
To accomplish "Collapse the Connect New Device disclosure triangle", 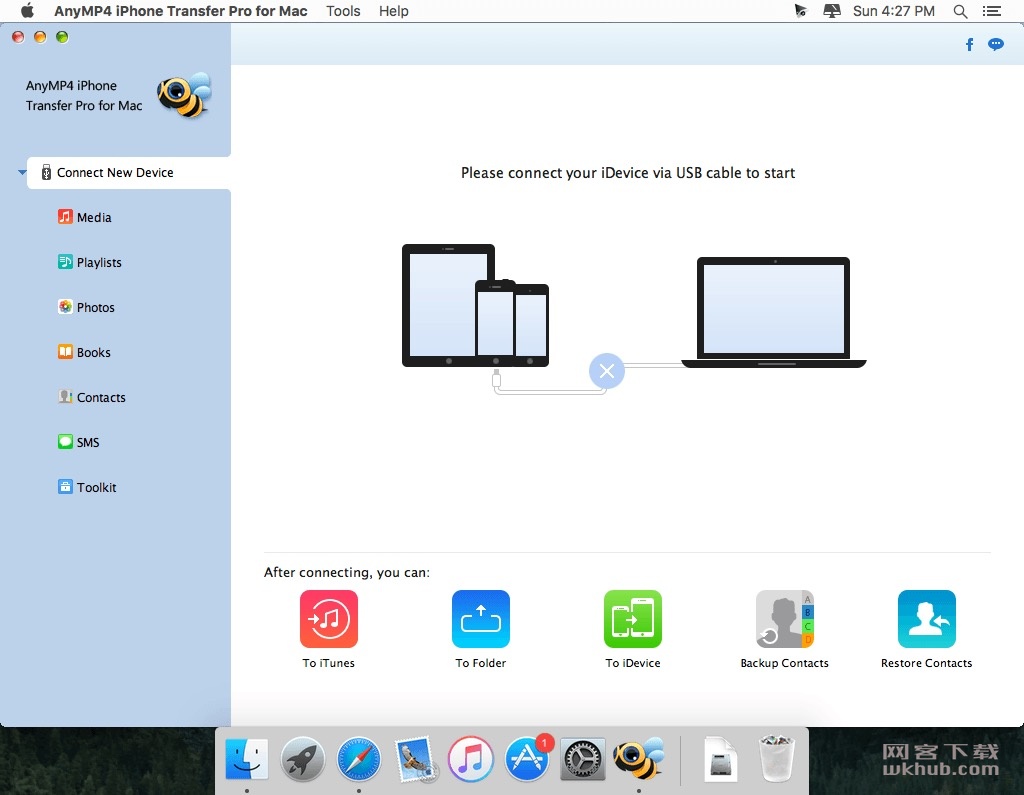I will coord(22,172).
